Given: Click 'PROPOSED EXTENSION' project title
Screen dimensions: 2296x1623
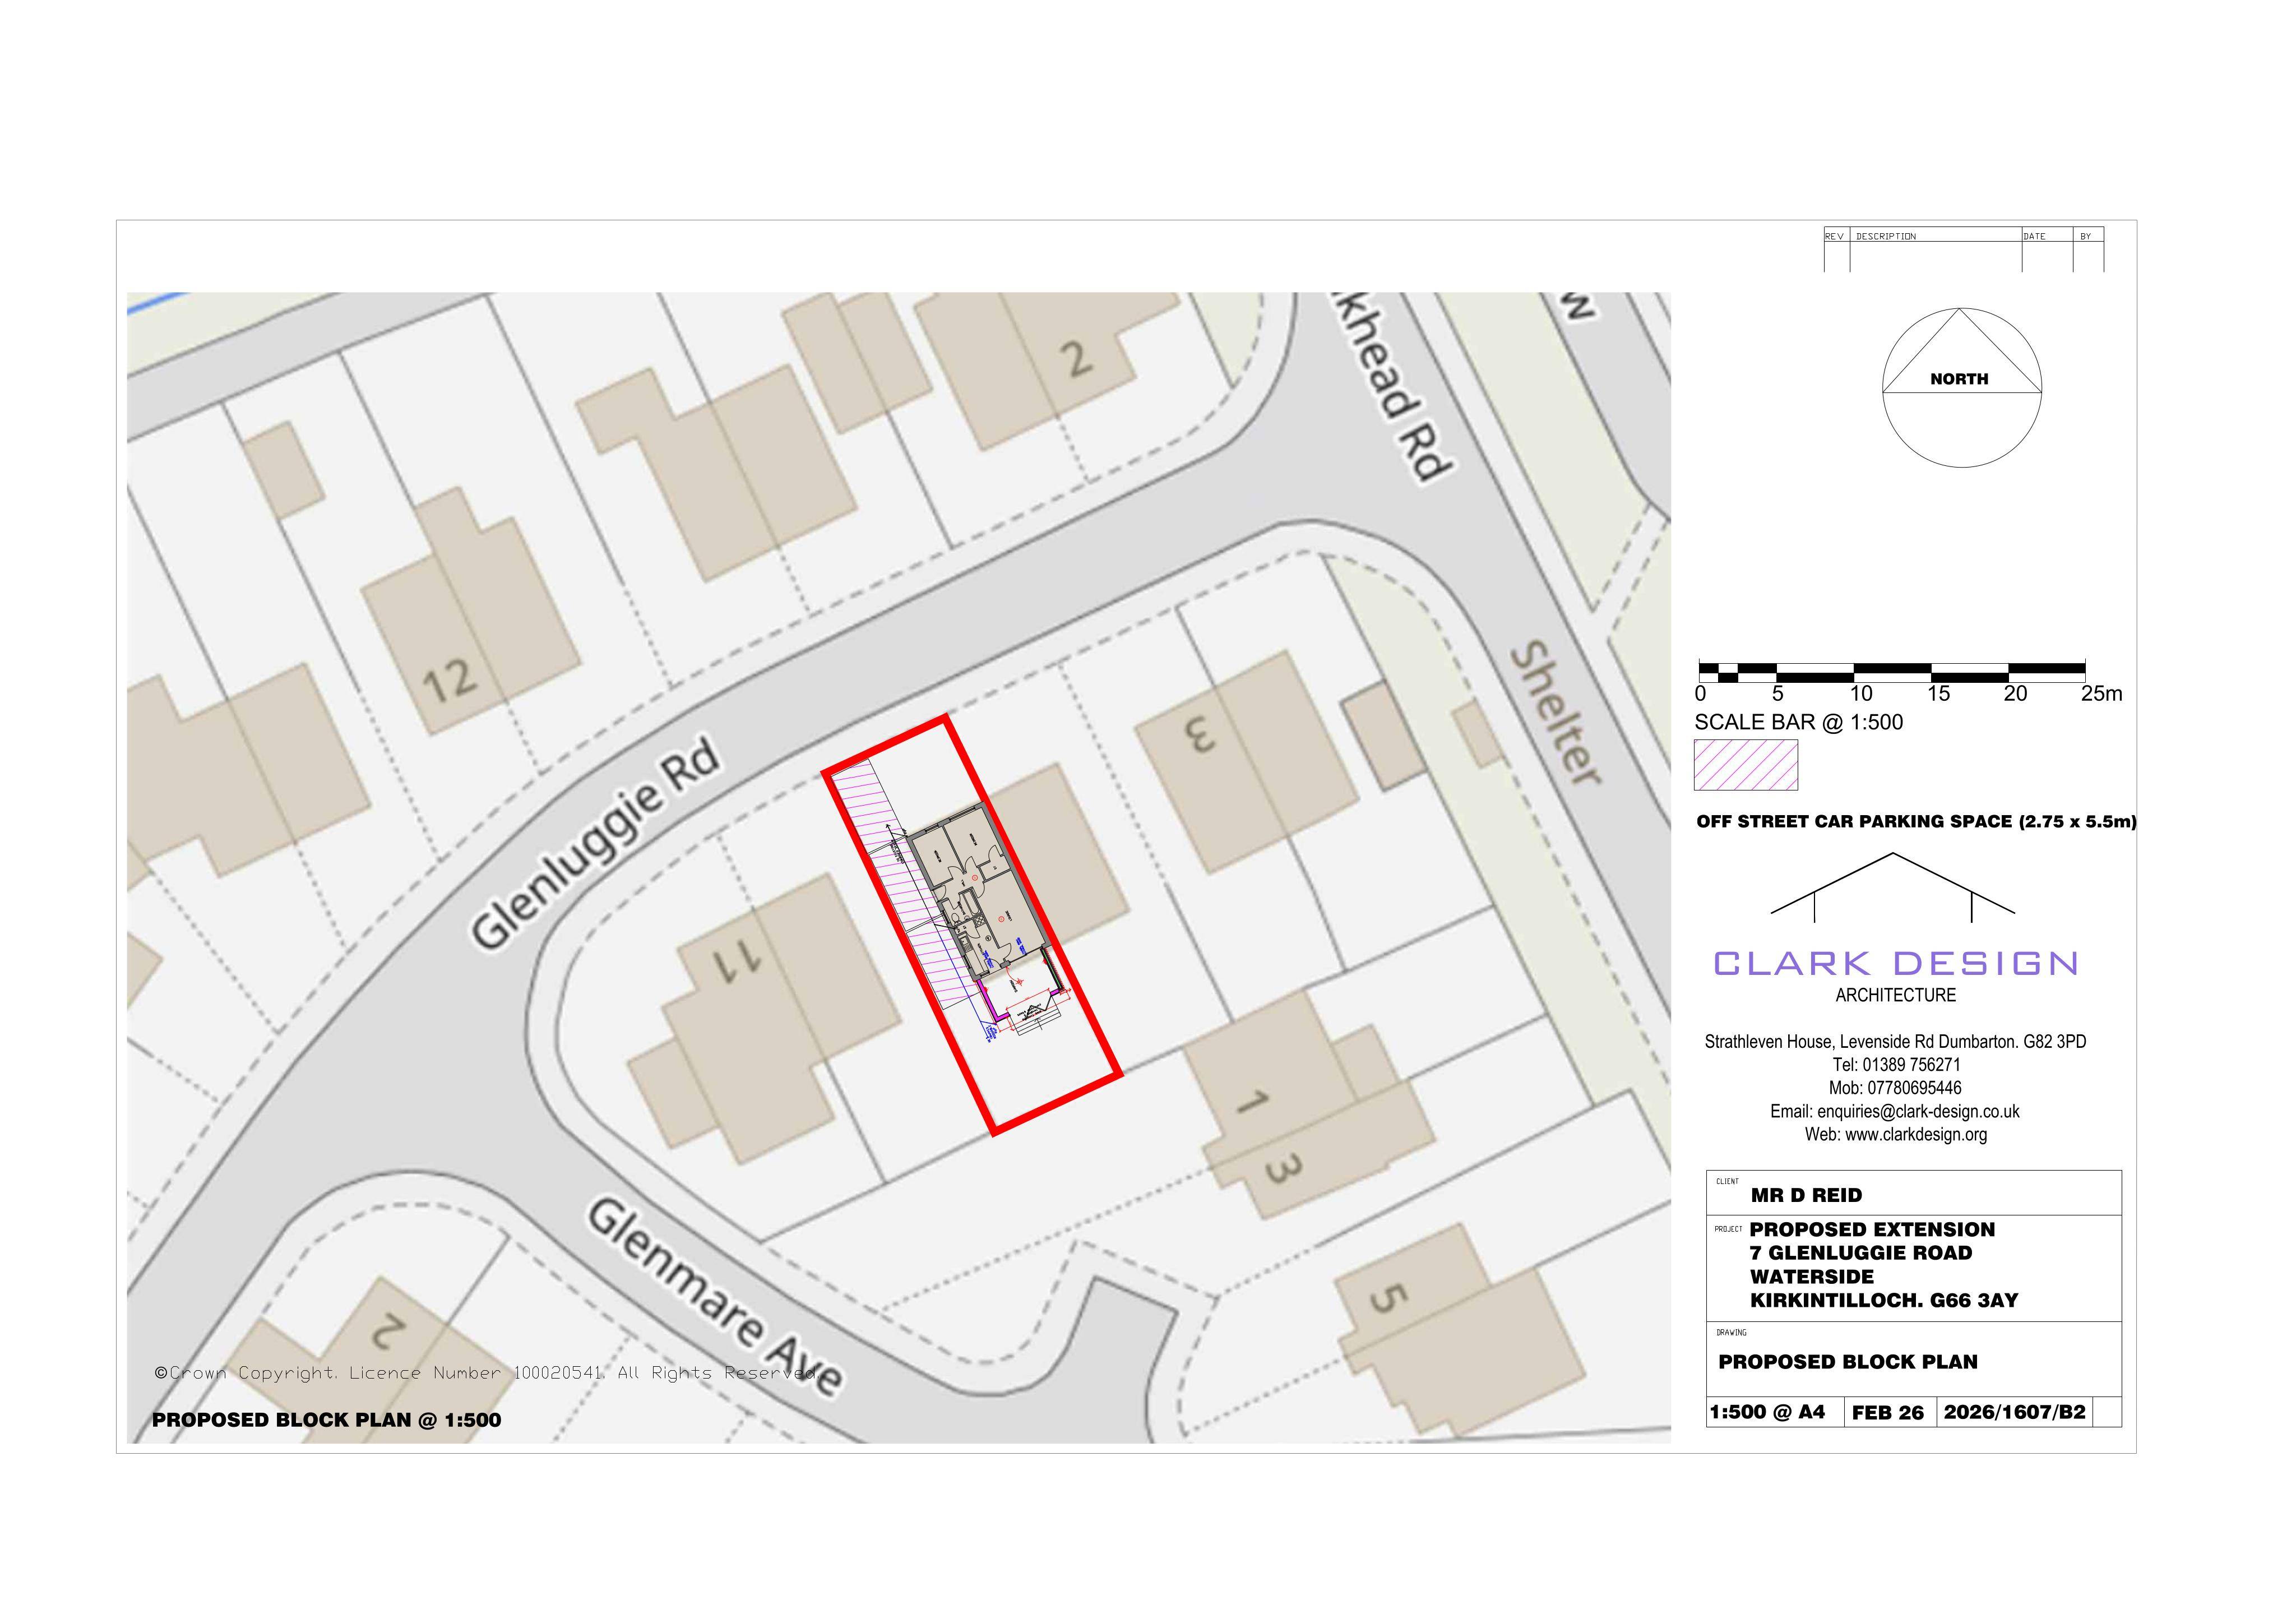Looking at the screenshot, I should coord(1872,1229).
